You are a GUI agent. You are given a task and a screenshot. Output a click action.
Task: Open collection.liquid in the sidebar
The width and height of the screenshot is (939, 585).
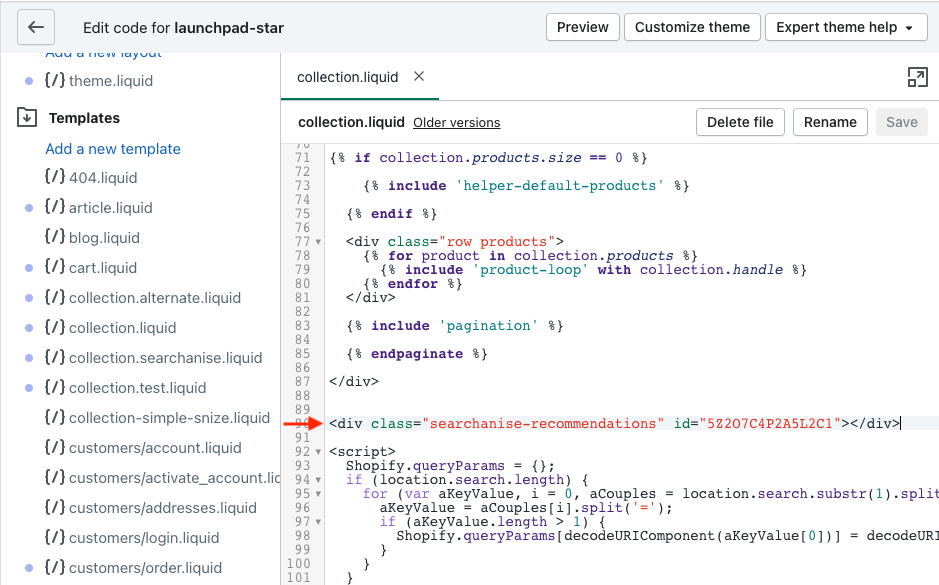pyautogui.click(x=123, y=328)
